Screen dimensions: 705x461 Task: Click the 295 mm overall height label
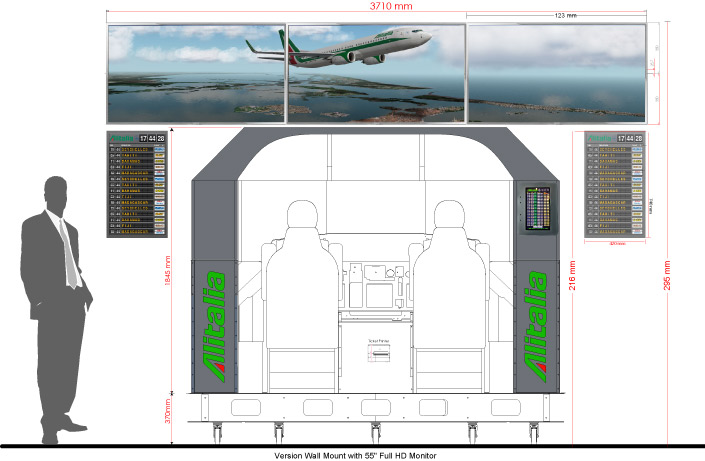[667, 275]
